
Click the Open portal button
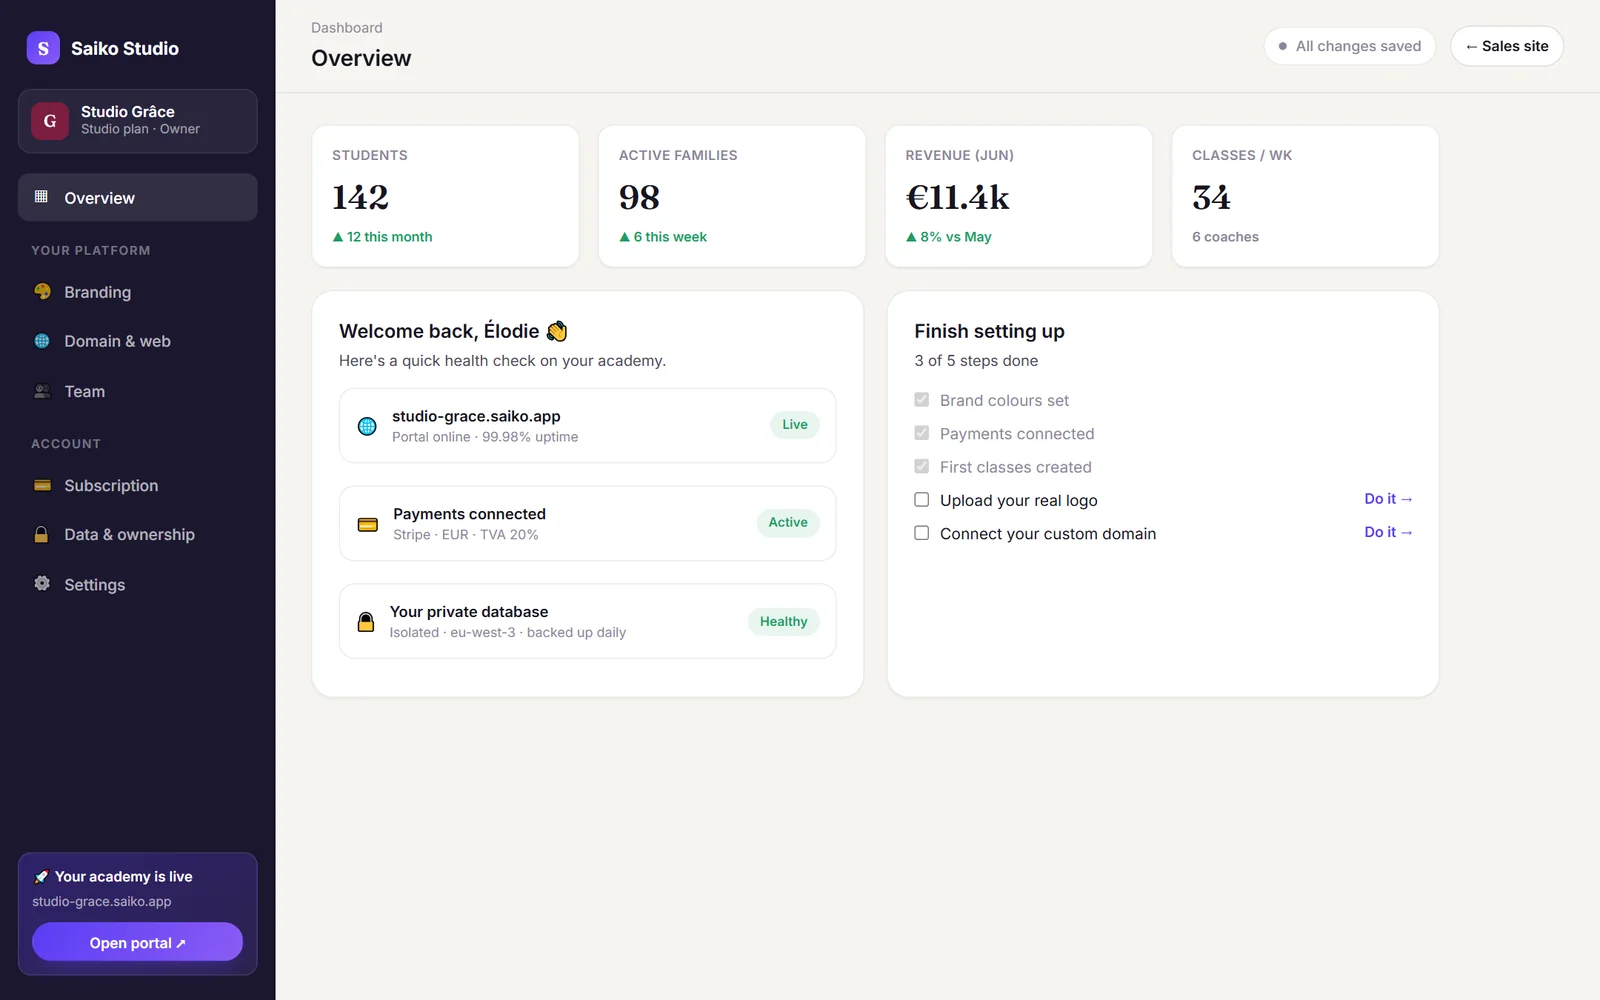coord(137,942)
